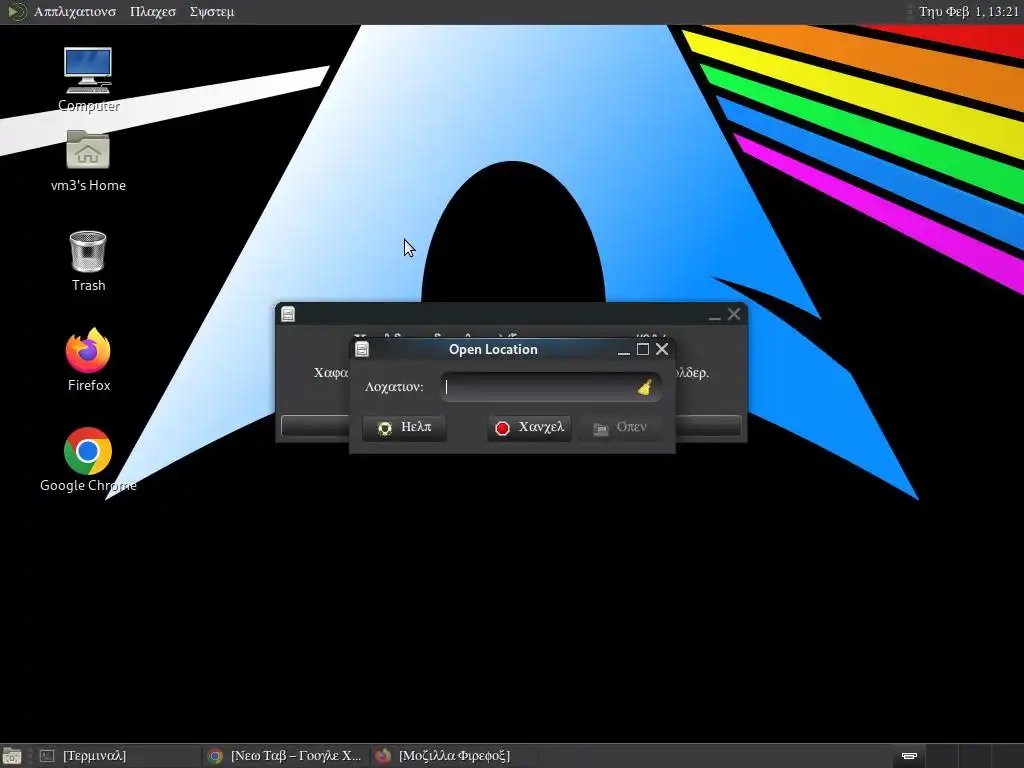
Task: Open the Σψστεμ menu
Action: [x=212, y=12]
